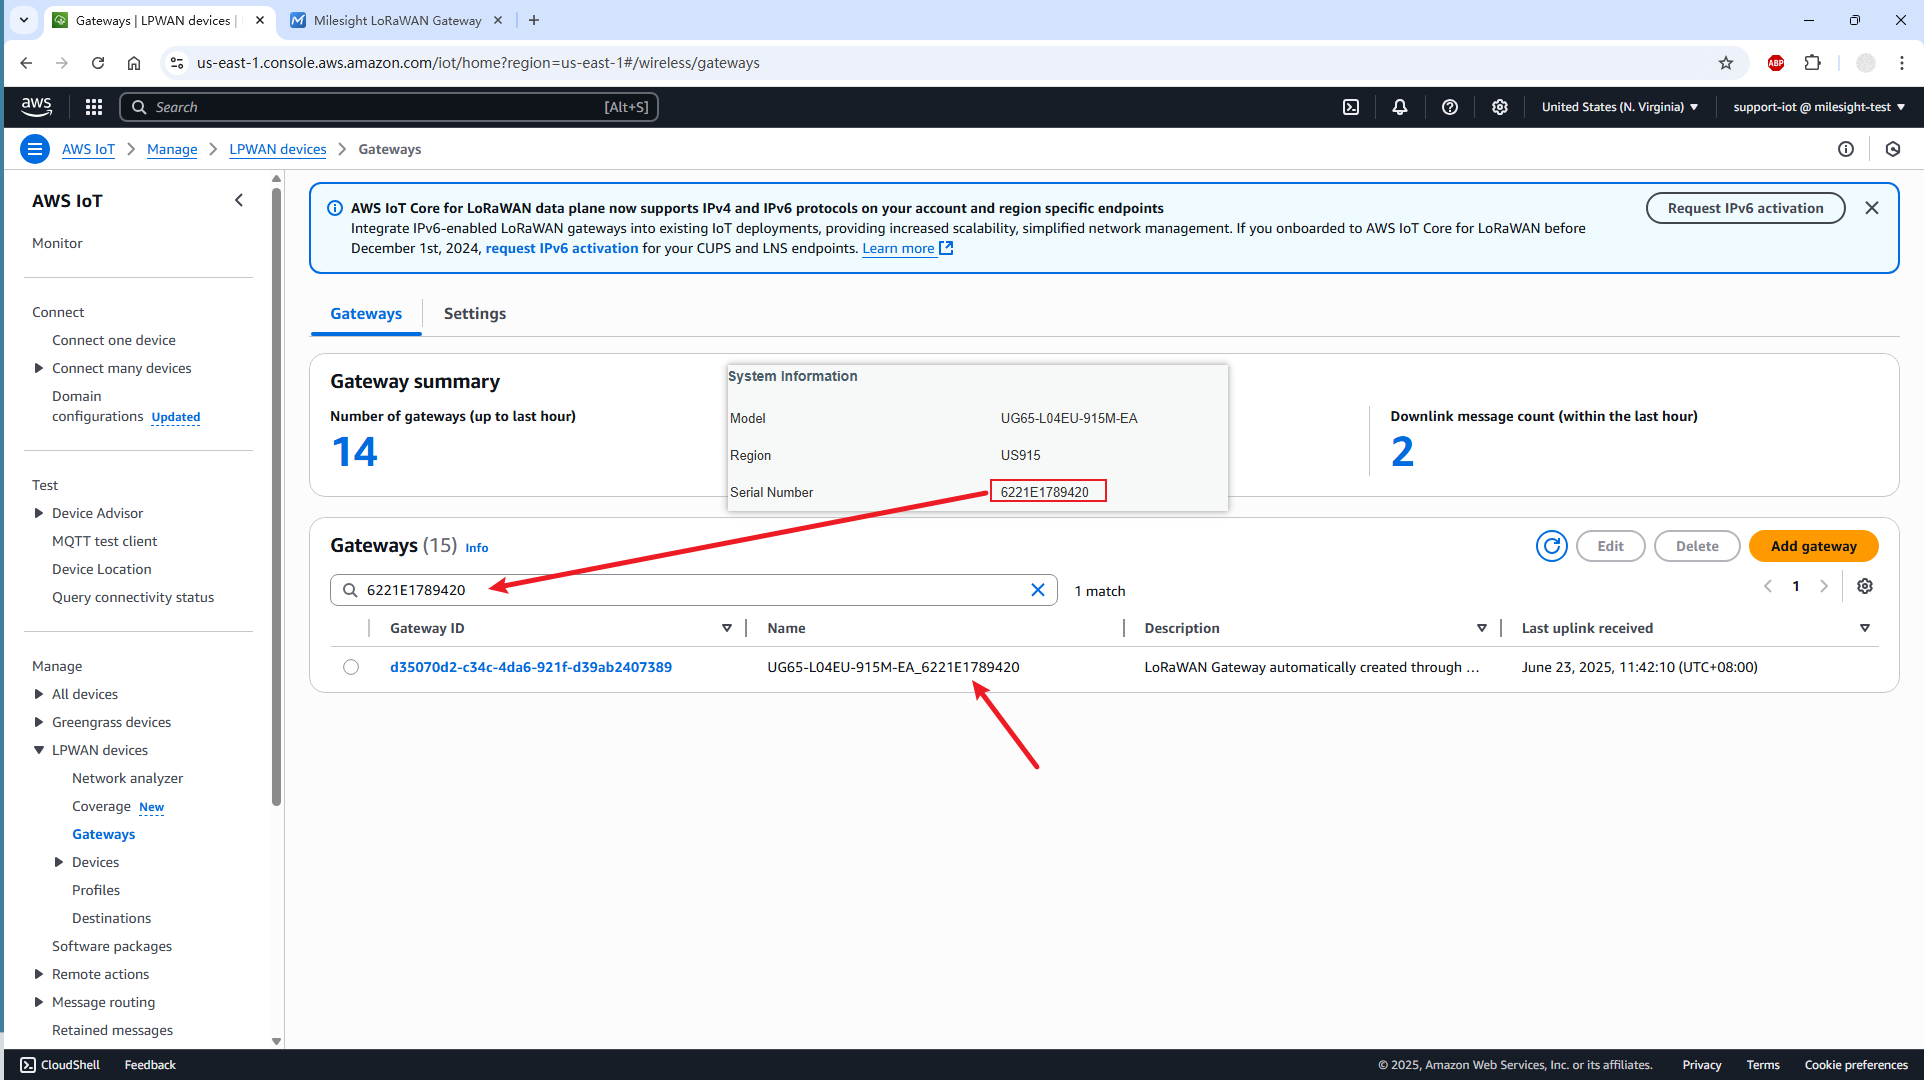Viewport: 1924px width, 1080px height.
Task: Clear the gateway search field
Action: (1038, 590)
